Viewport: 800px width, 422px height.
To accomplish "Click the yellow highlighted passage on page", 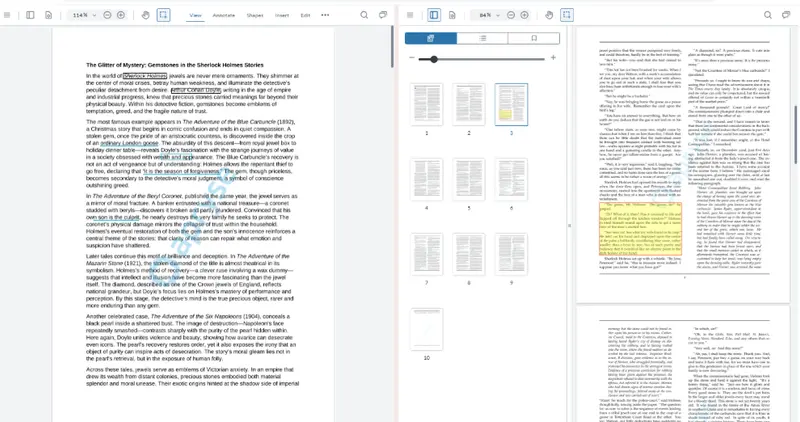I will tap(641, 229).
